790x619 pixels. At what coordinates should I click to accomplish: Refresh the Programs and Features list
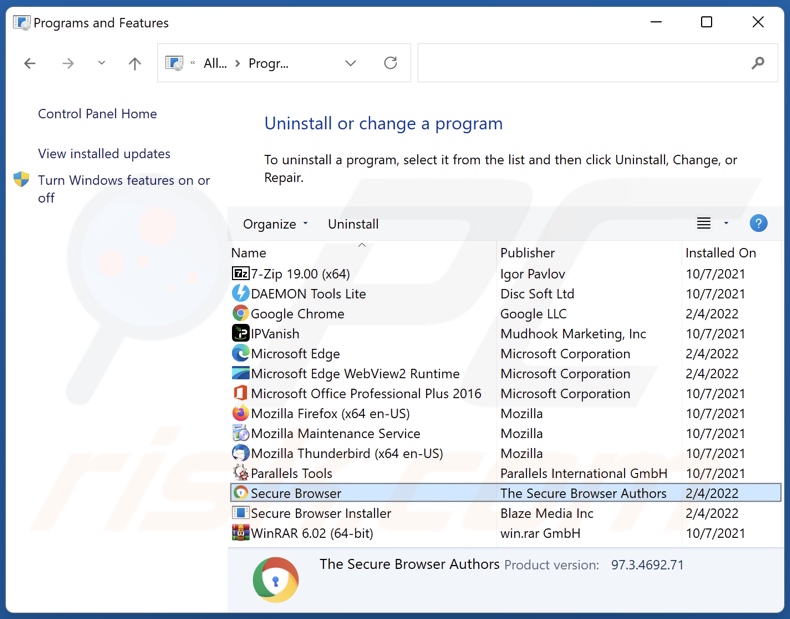pyautogui.click(x=390, y=63)
